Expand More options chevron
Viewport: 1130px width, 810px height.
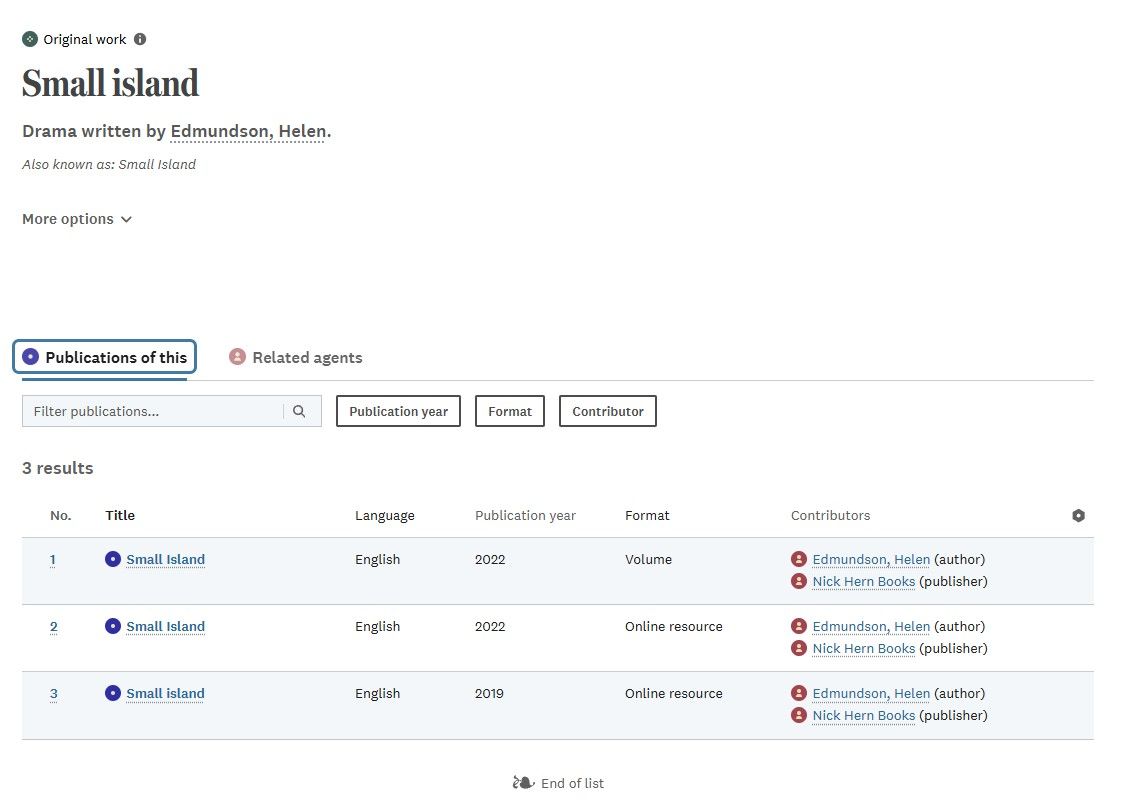coord(126,219)
